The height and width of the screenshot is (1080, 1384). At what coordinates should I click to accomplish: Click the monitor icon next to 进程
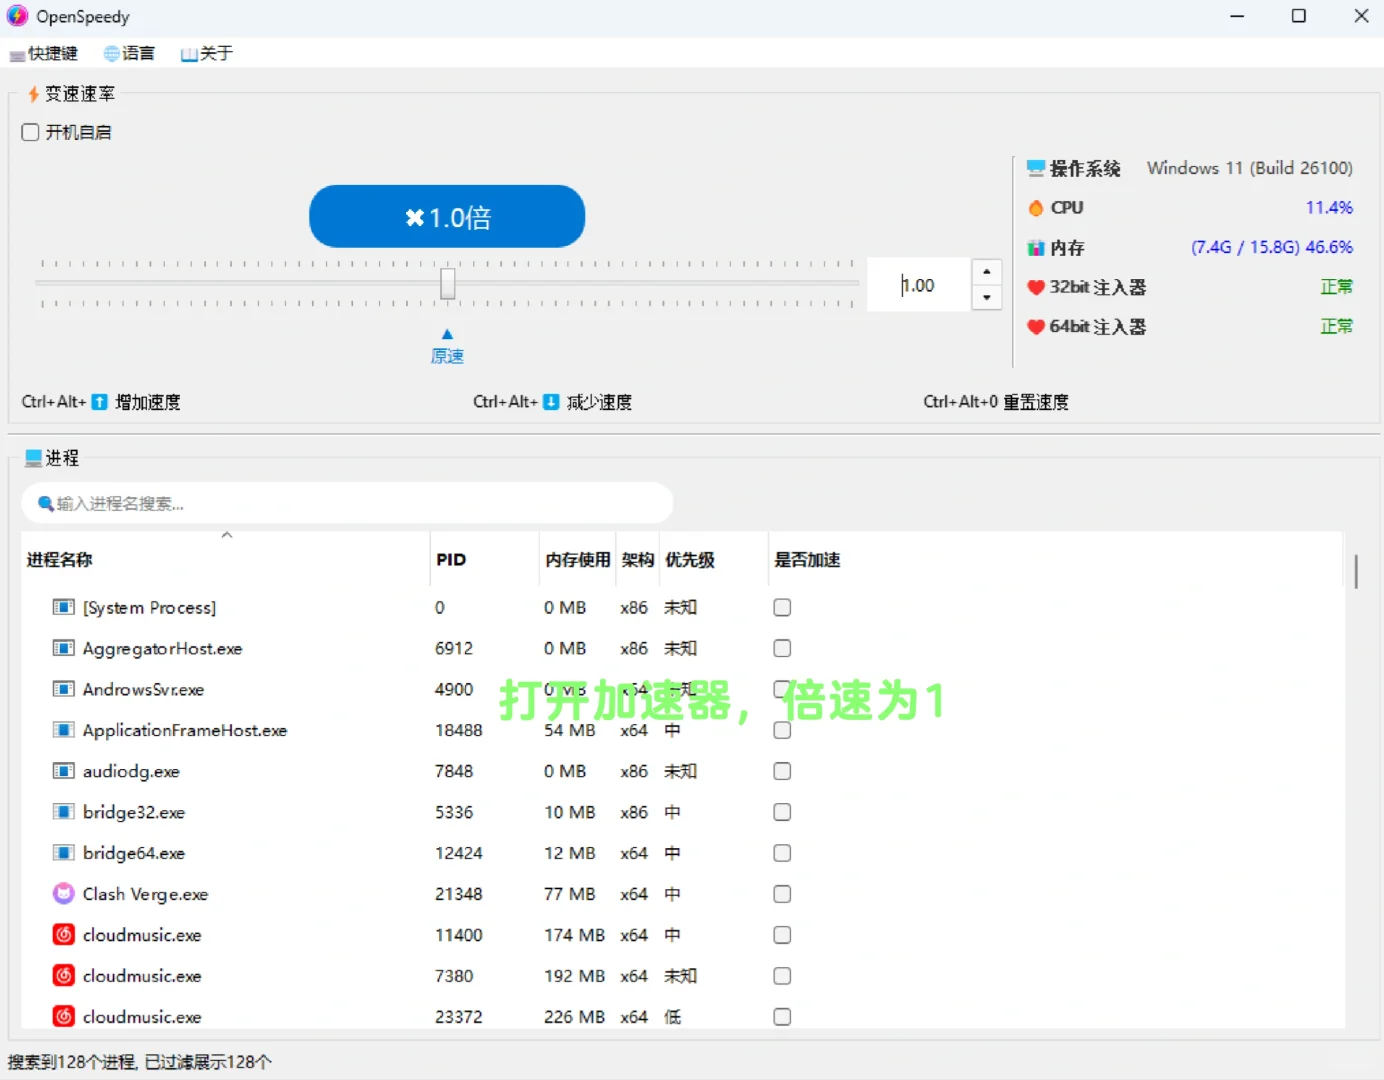(x=30, y=457)
